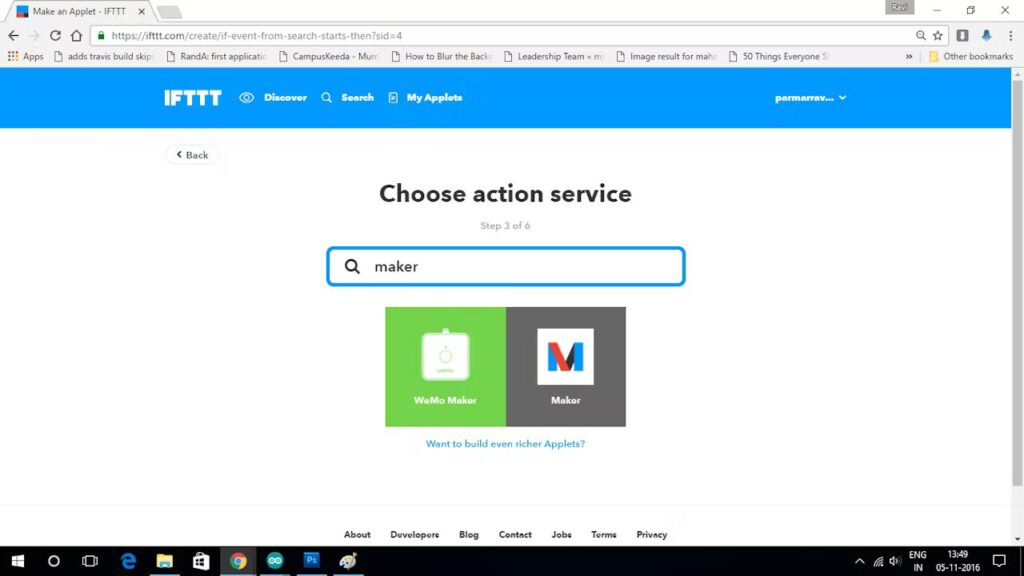The image size is (1024, 576).
Task: Open Arduino IDE from taskbar
Action: click(x=275, y=561)
